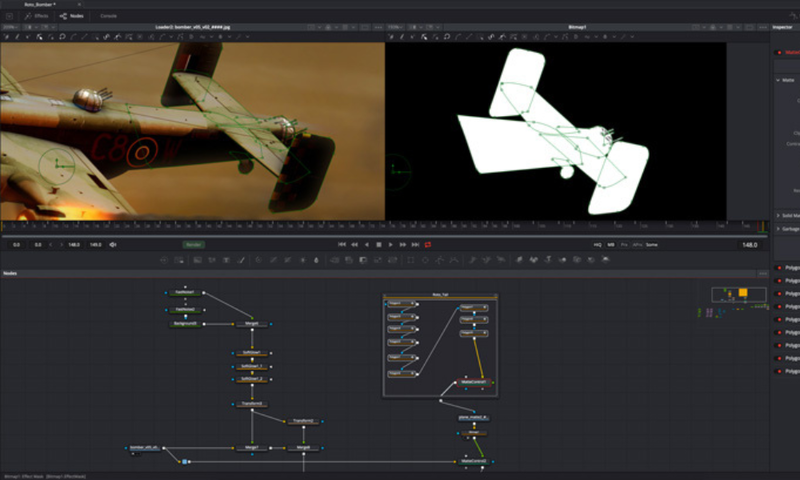Add a Brightness Contrast tool from the toolbar
800x480 pixels.
(302, 260)
